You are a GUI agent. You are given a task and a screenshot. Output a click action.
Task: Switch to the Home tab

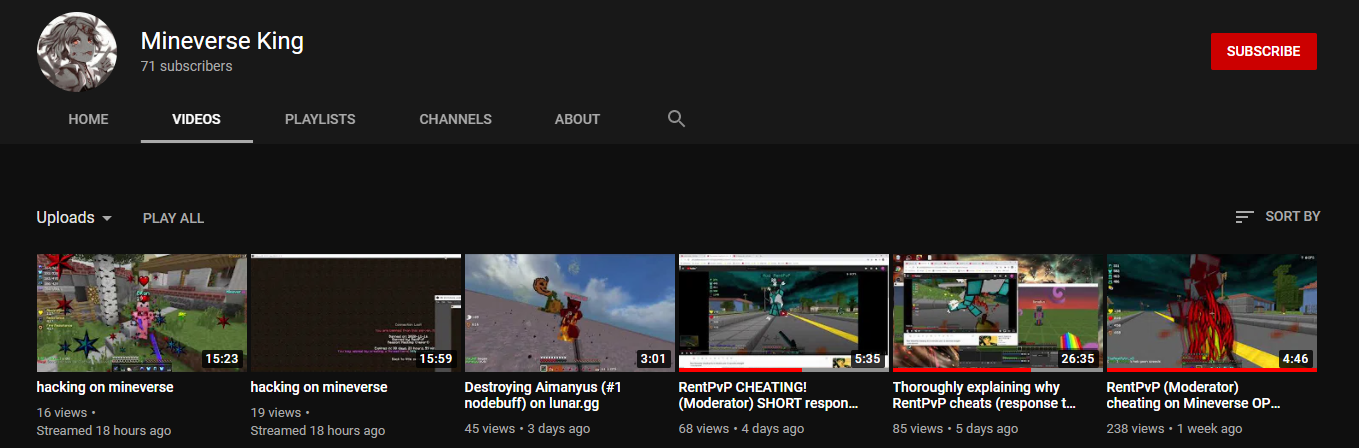click(88, 119)
